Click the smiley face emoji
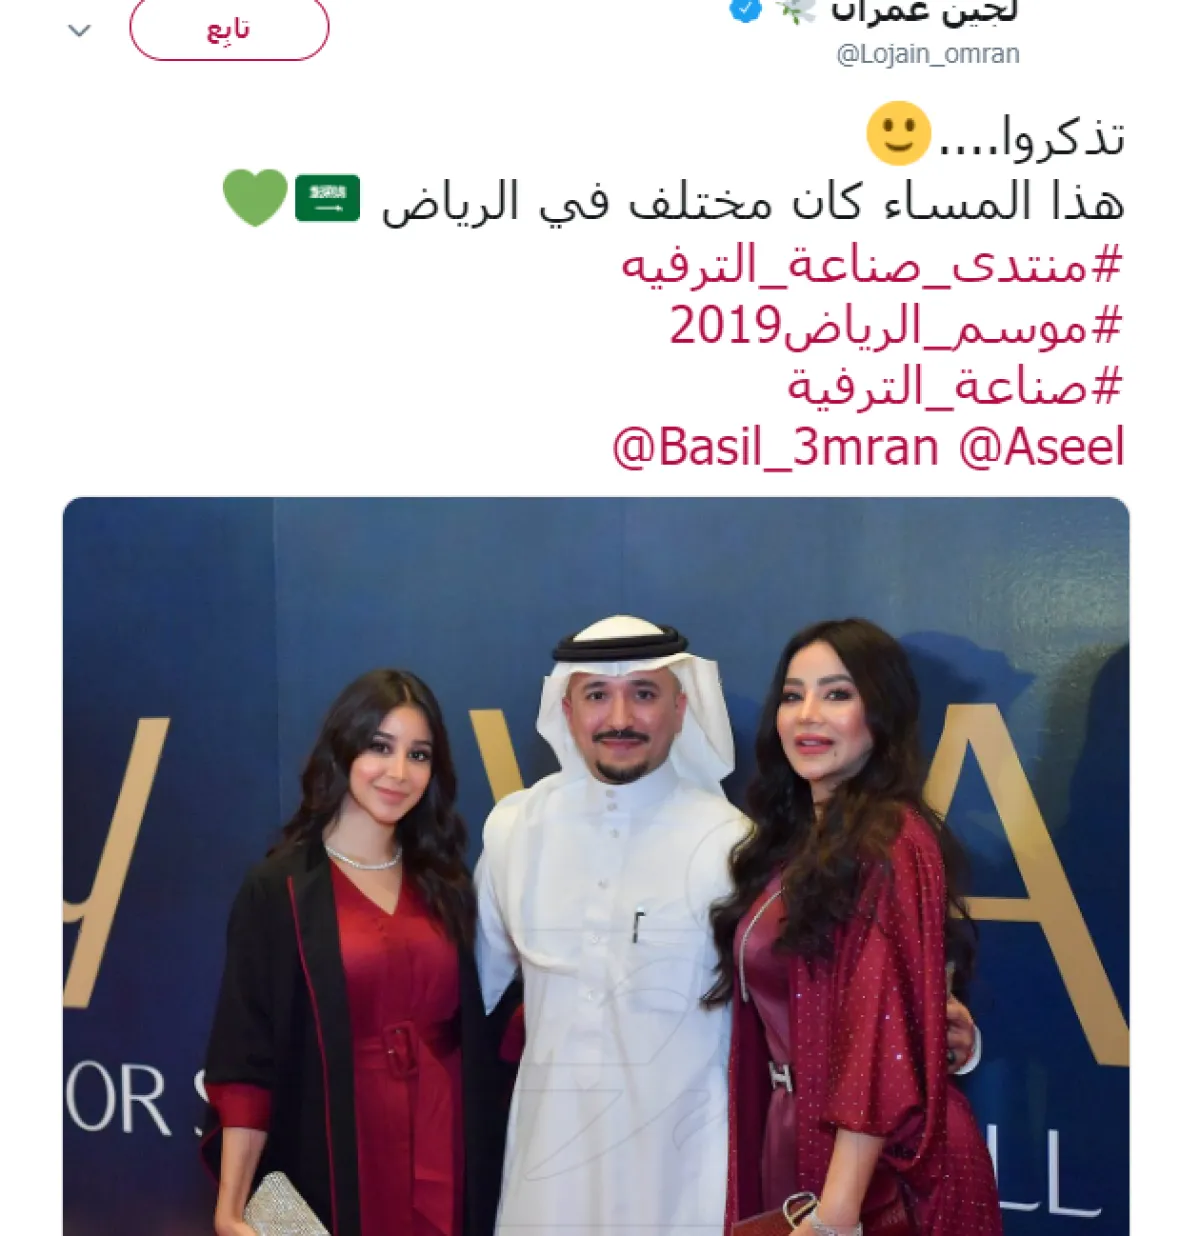1200x1236 pixels. click(x=898, y=134)
